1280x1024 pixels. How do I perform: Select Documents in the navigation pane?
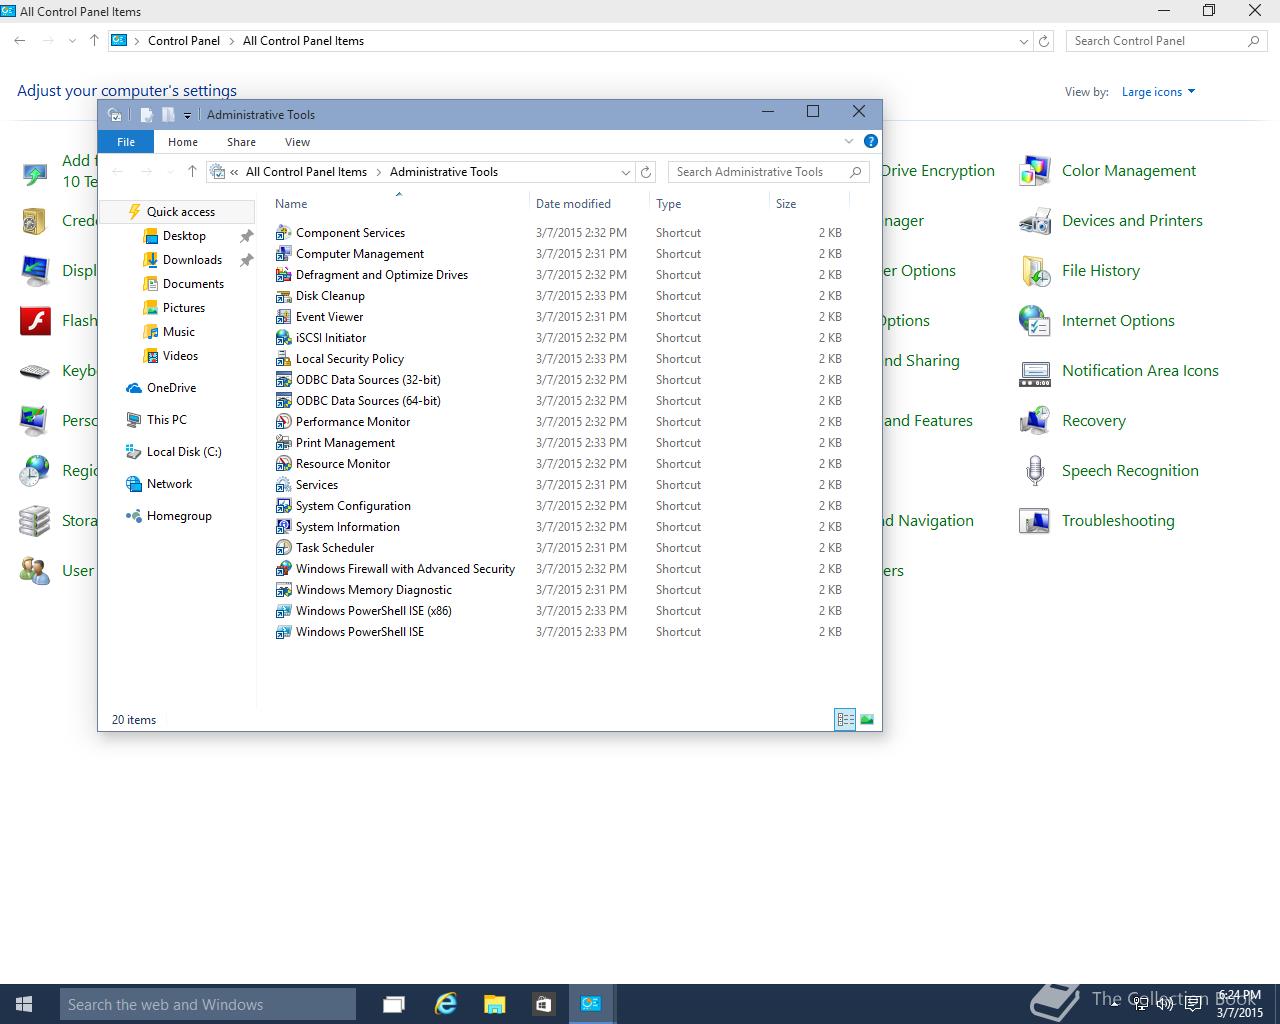point(193,284)
